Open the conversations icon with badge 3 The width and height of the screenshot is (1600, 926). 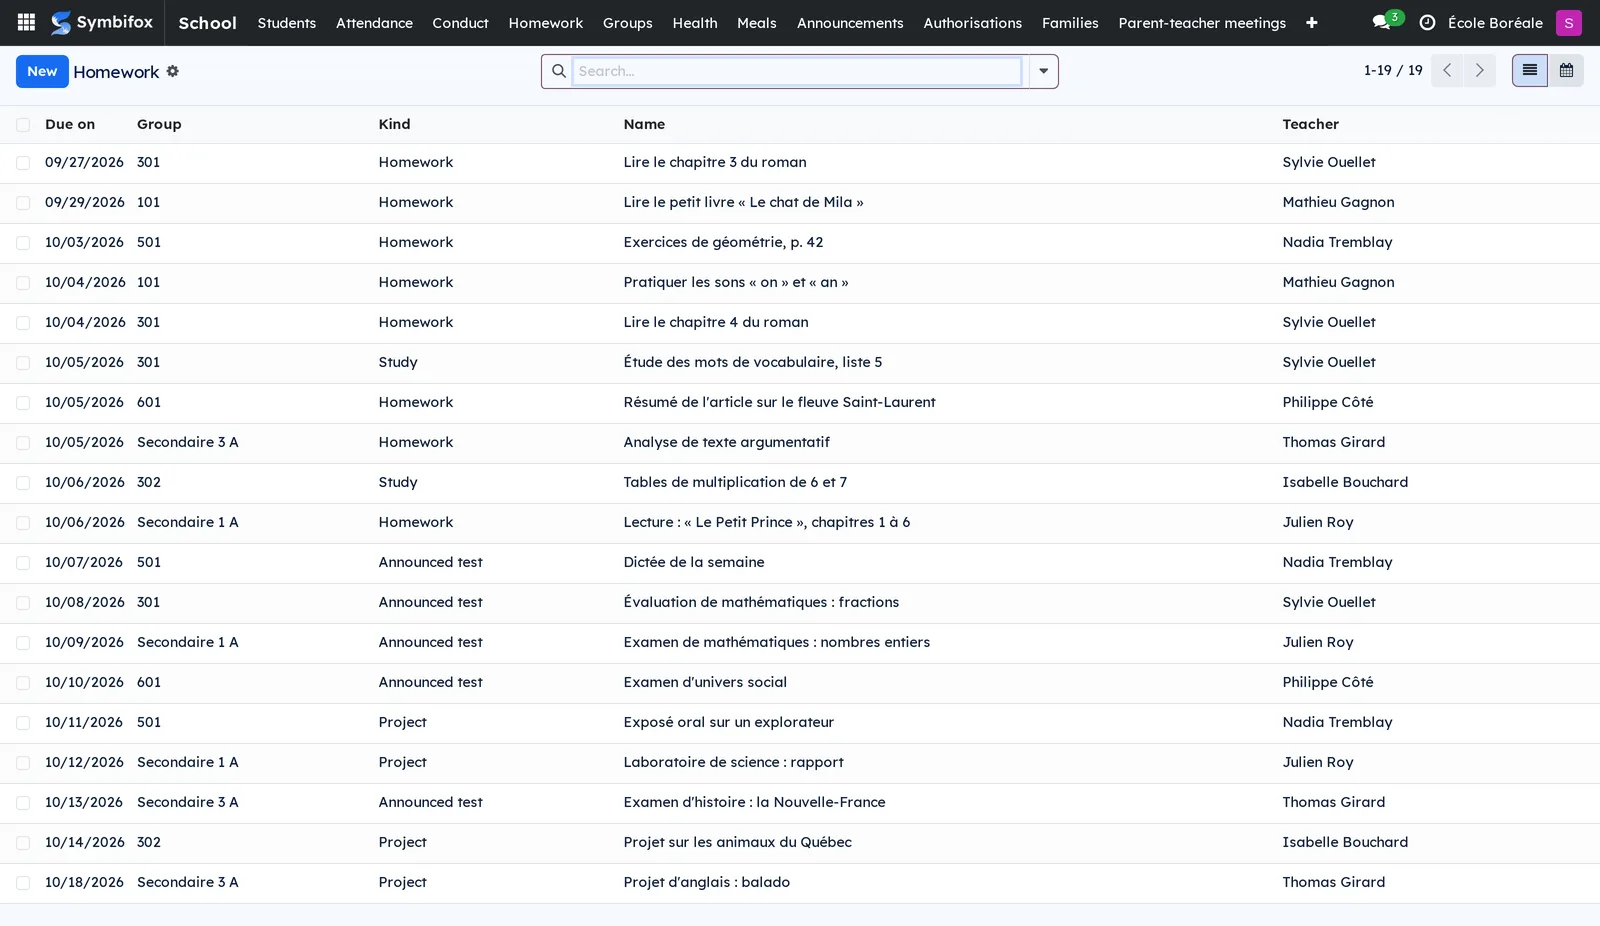pyautogui.click(x=1386, y=21)
